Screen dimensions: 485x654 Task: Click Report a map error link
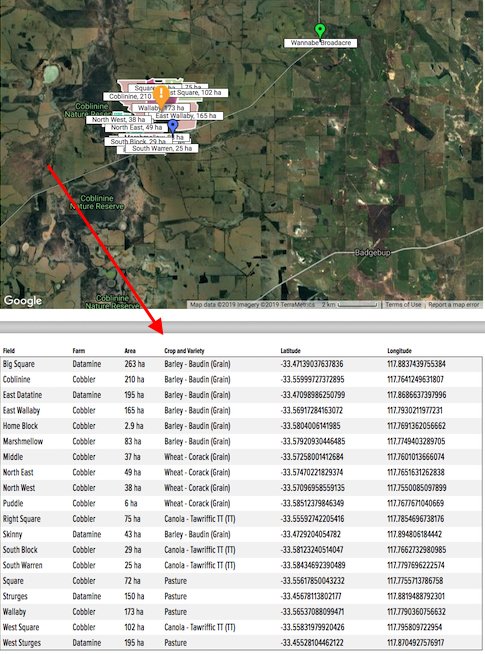point(454,304)
